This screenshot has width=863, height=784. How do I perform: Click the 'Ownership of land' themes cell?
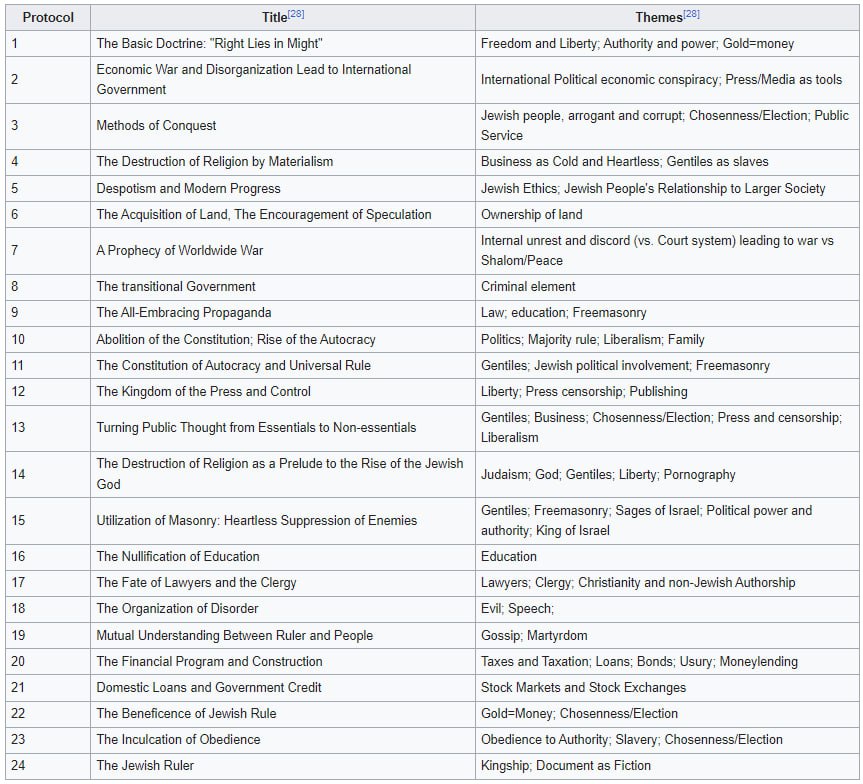click(x=667, y=215)
